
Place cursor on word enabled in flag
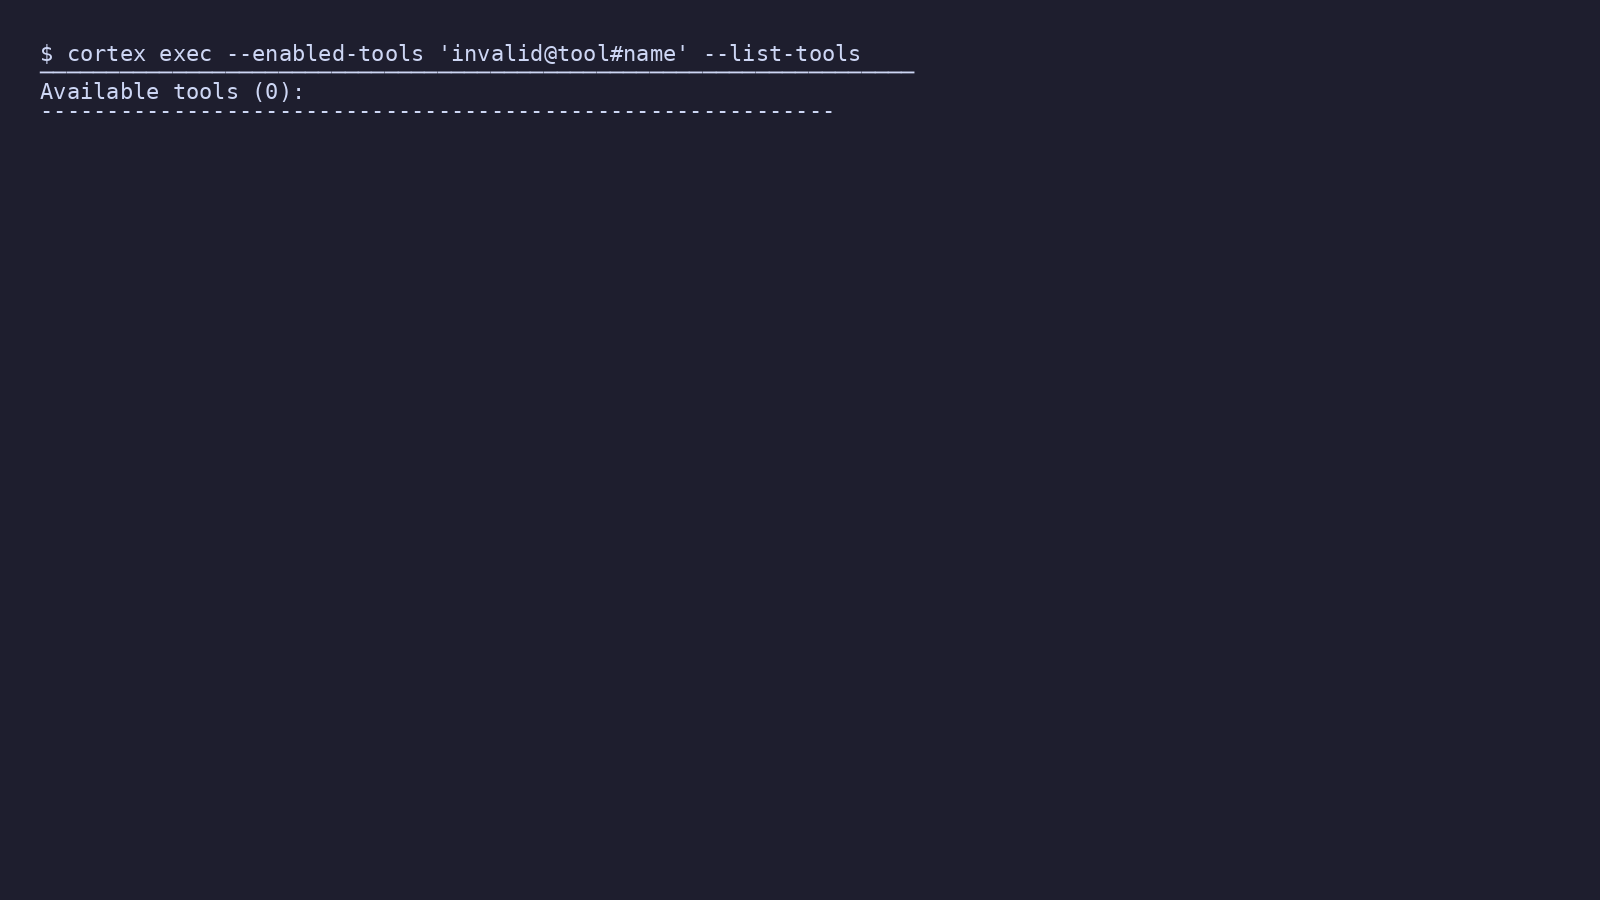coord(298,54)
